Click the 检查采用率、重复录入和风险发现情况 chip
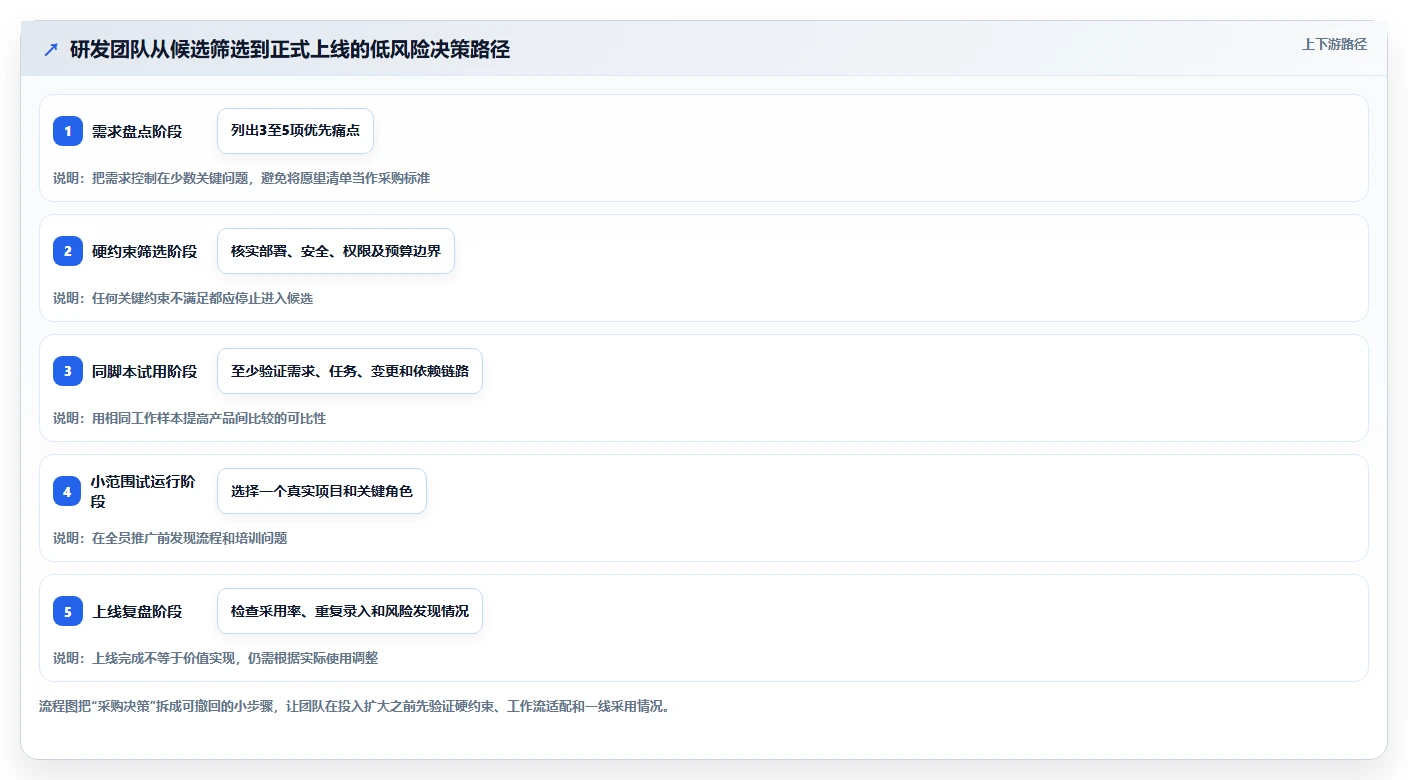The width and height of the screenshot is (1408, 780). coord(350,611)
